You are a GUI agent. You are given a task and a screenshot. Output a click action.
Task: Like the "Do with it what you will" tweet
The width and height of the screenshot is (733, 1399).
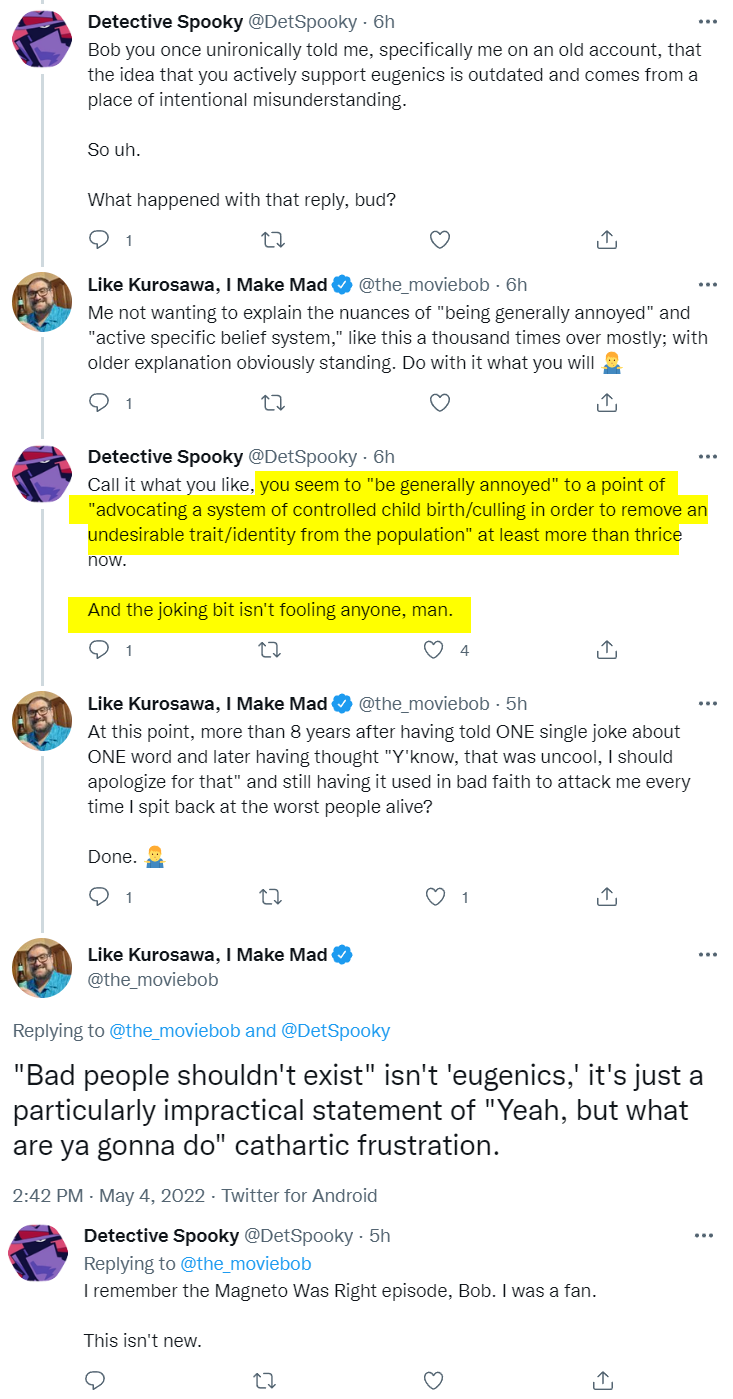[439, 403]
